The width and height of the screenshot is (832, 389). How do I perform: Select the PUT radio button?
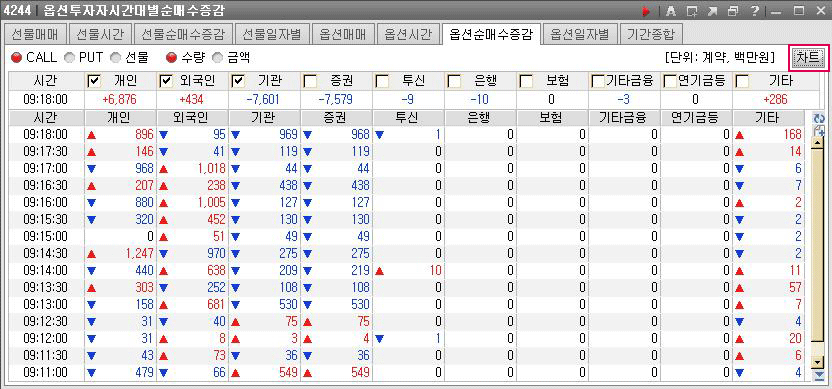click(x=69, y=57)
